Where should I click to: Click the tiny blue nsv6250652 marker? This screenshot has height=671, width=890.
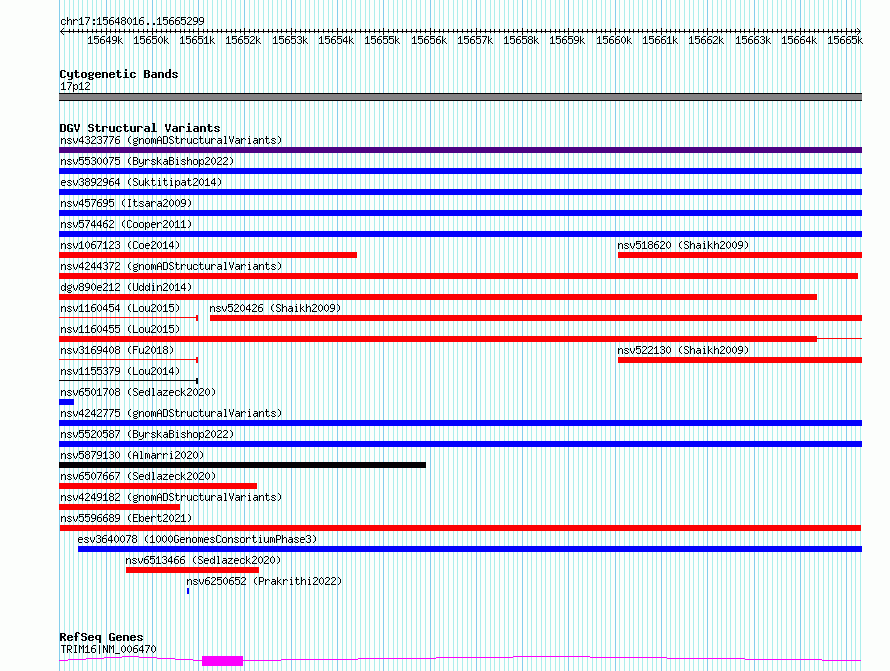click(x=188, y=591)
